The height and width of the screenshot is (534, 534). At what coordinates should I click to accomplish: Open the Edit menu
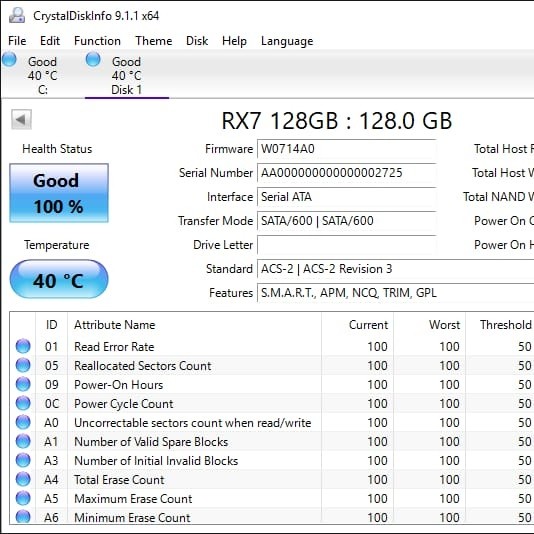click(50, 41)
